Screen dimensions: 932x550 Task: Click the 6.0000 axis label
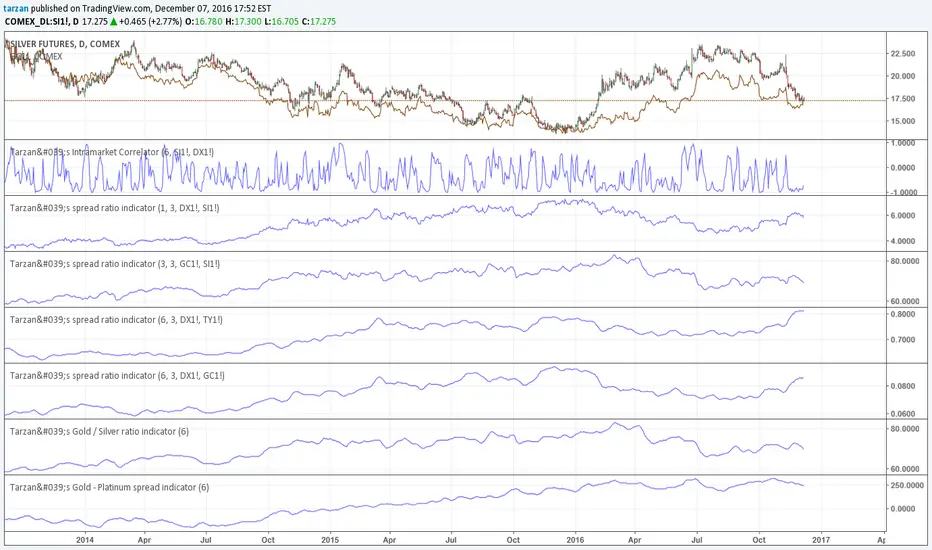903,216
